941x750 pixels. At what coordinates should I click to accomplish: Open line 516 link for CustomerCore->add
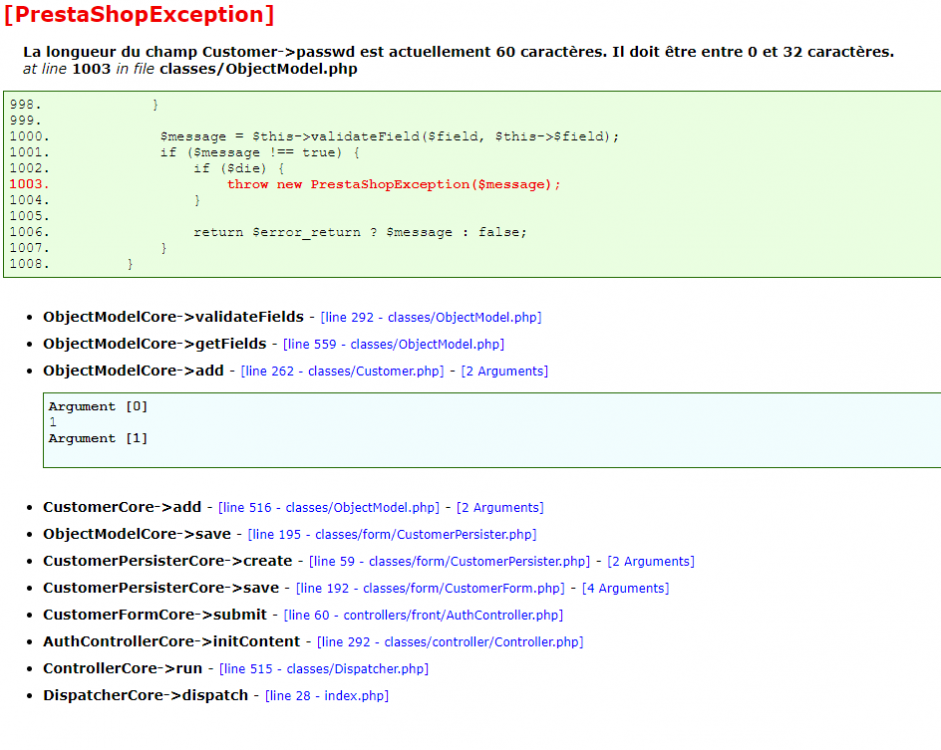[x=328, y=507]
